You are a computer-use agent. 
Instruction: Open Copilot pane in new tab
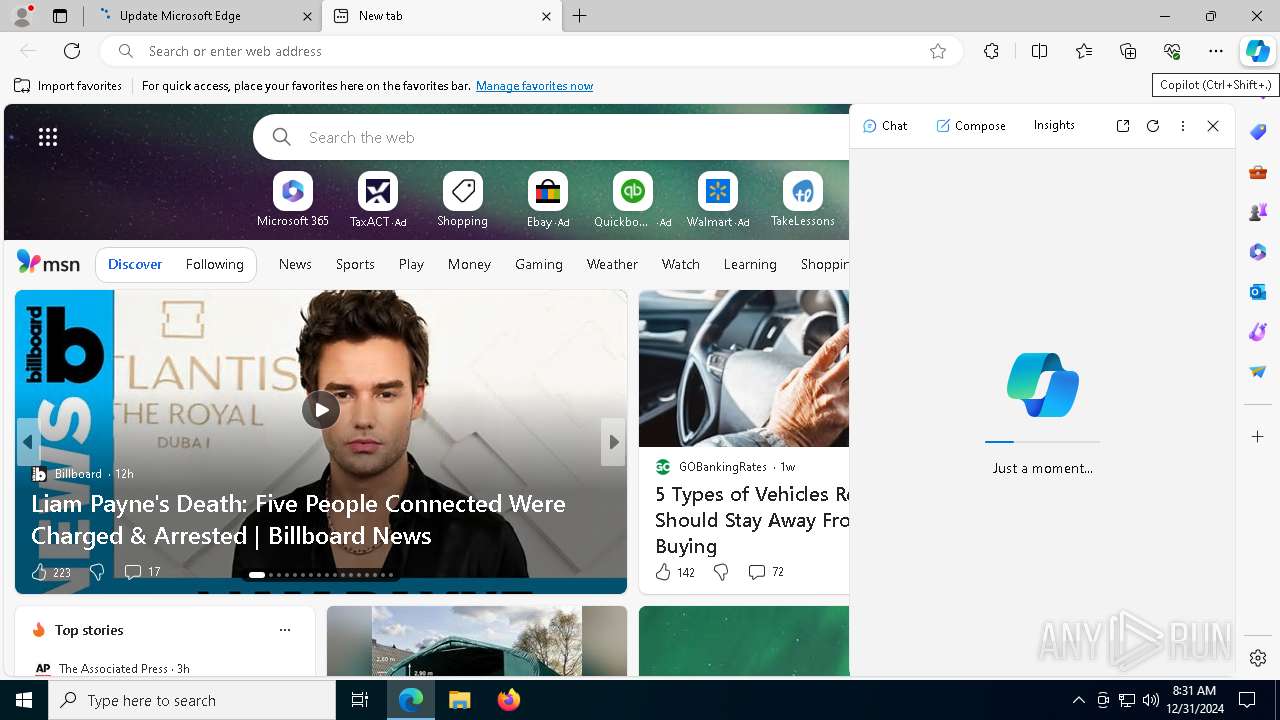(1123, 126)
